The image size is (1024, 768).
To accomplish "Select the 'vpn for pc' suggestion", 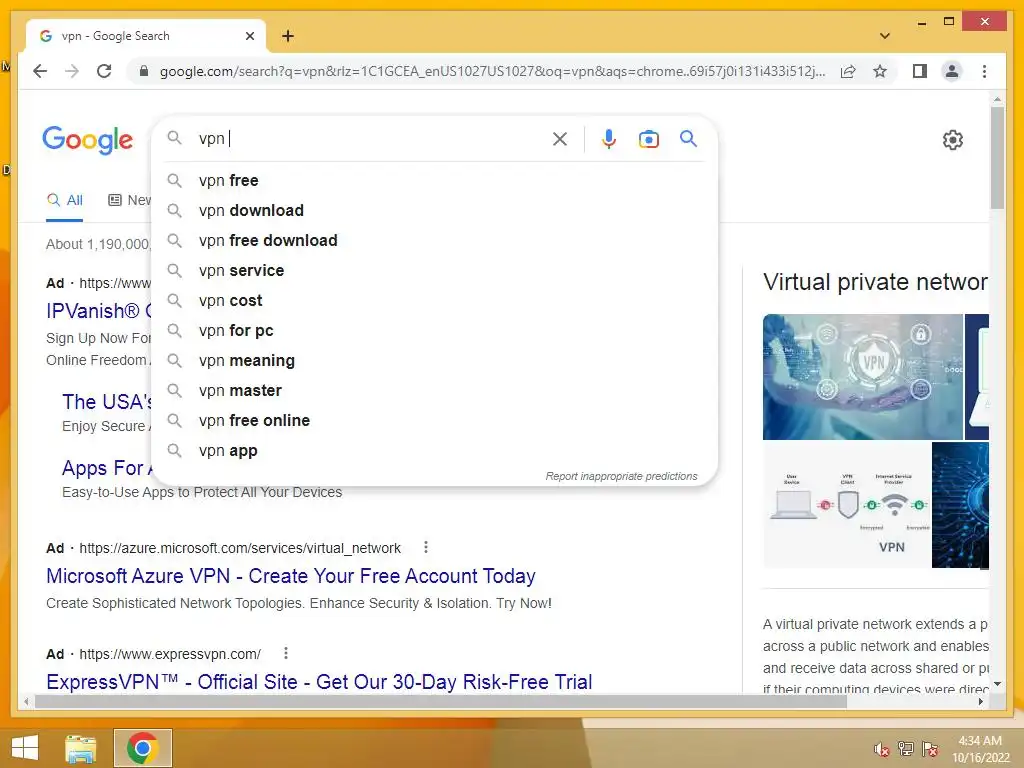I will point(434,330).
